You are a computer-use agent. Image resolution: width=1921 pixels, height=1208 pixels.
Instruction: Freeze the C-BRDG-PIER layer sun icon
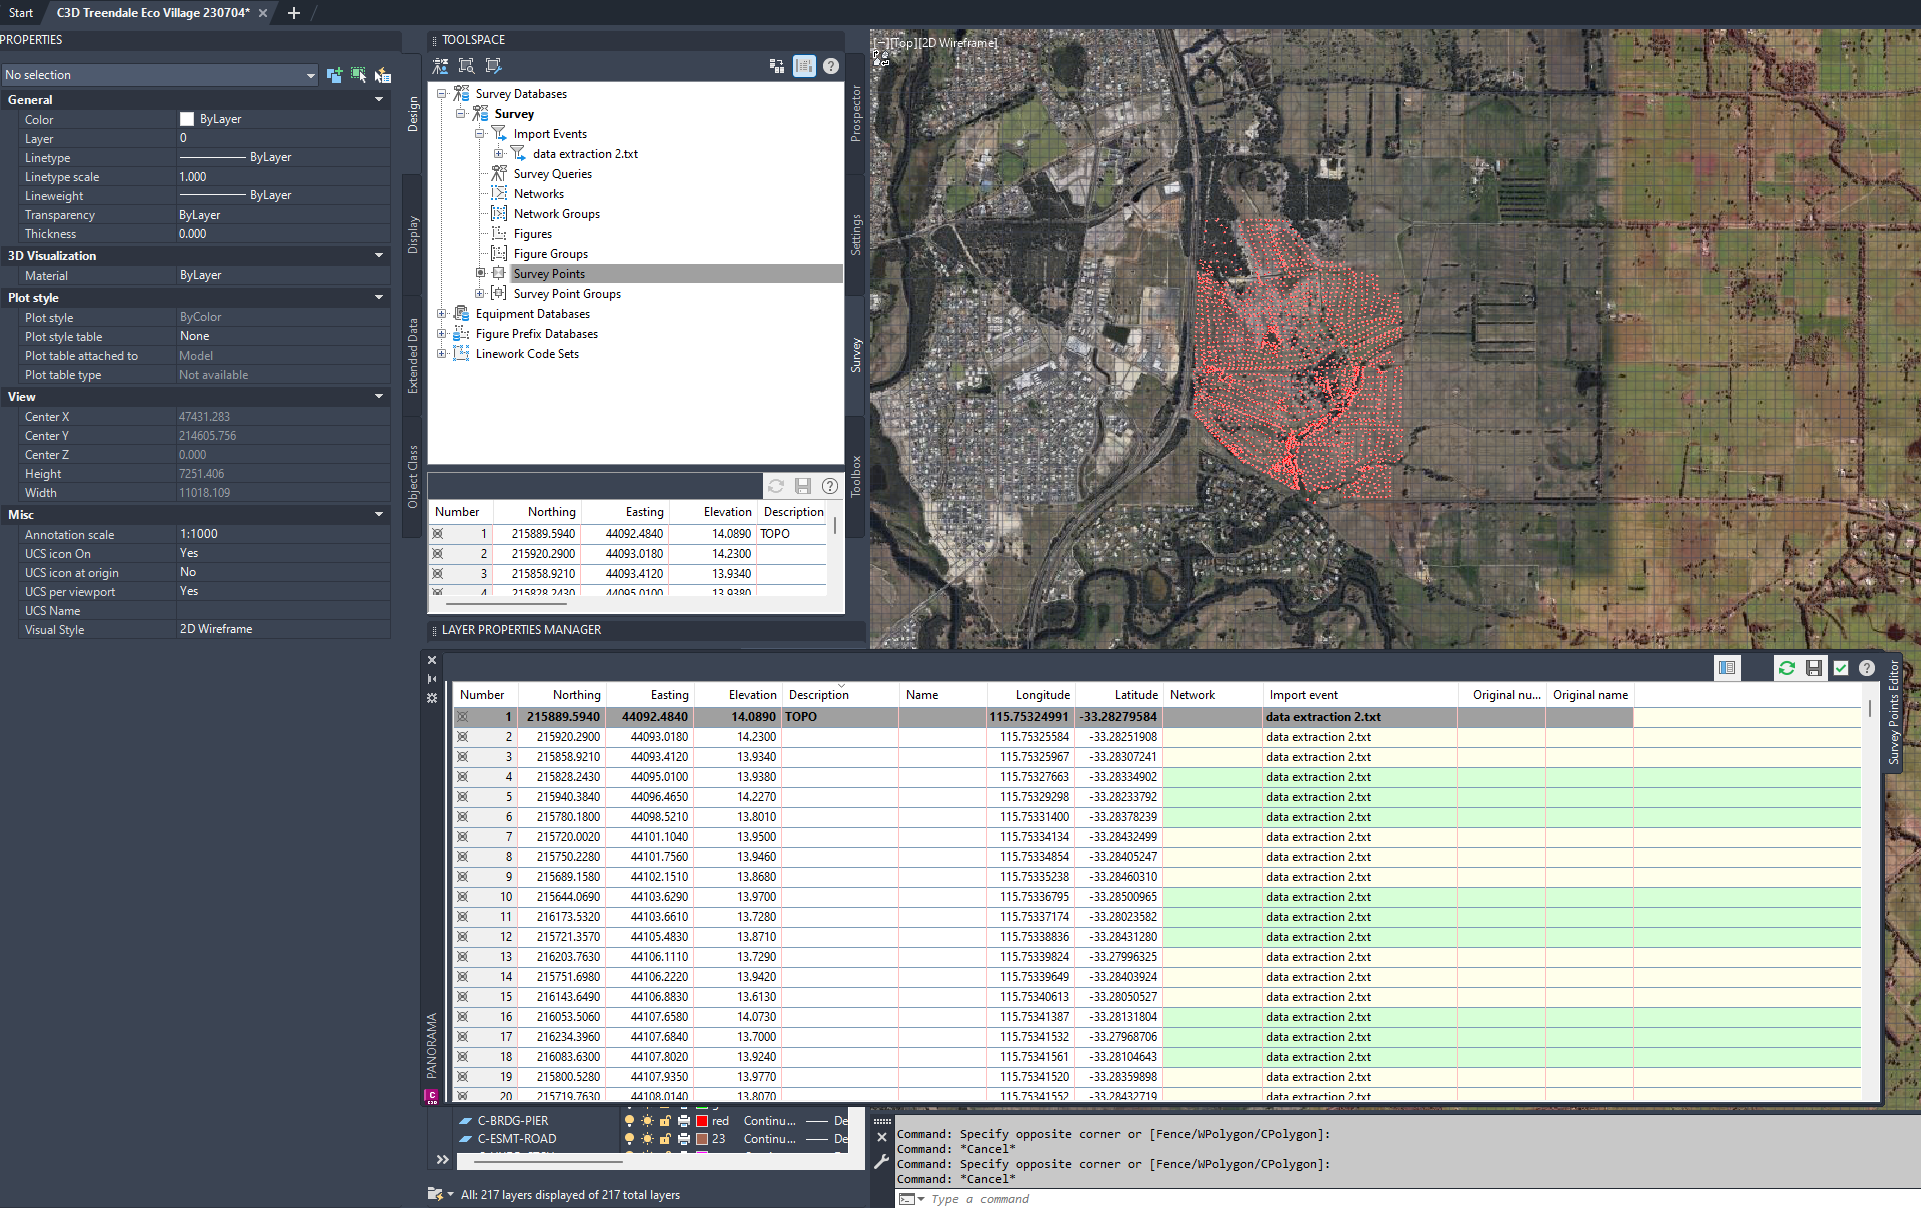[648, 1121]
